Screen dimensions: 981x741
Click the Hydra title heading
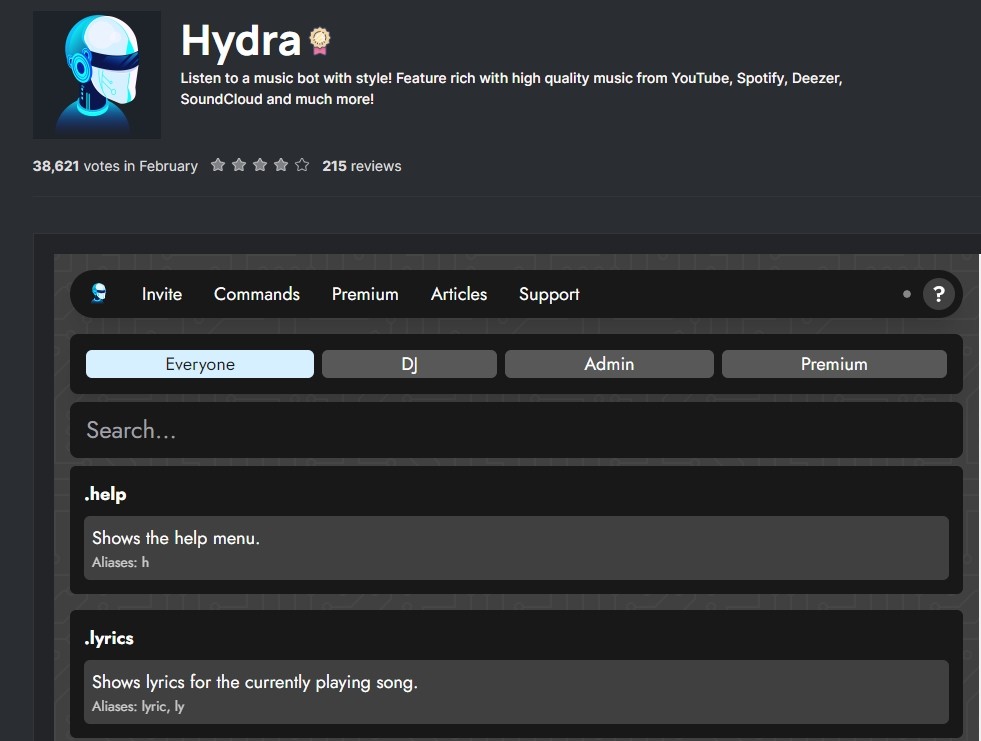click(x=241, y=41)
